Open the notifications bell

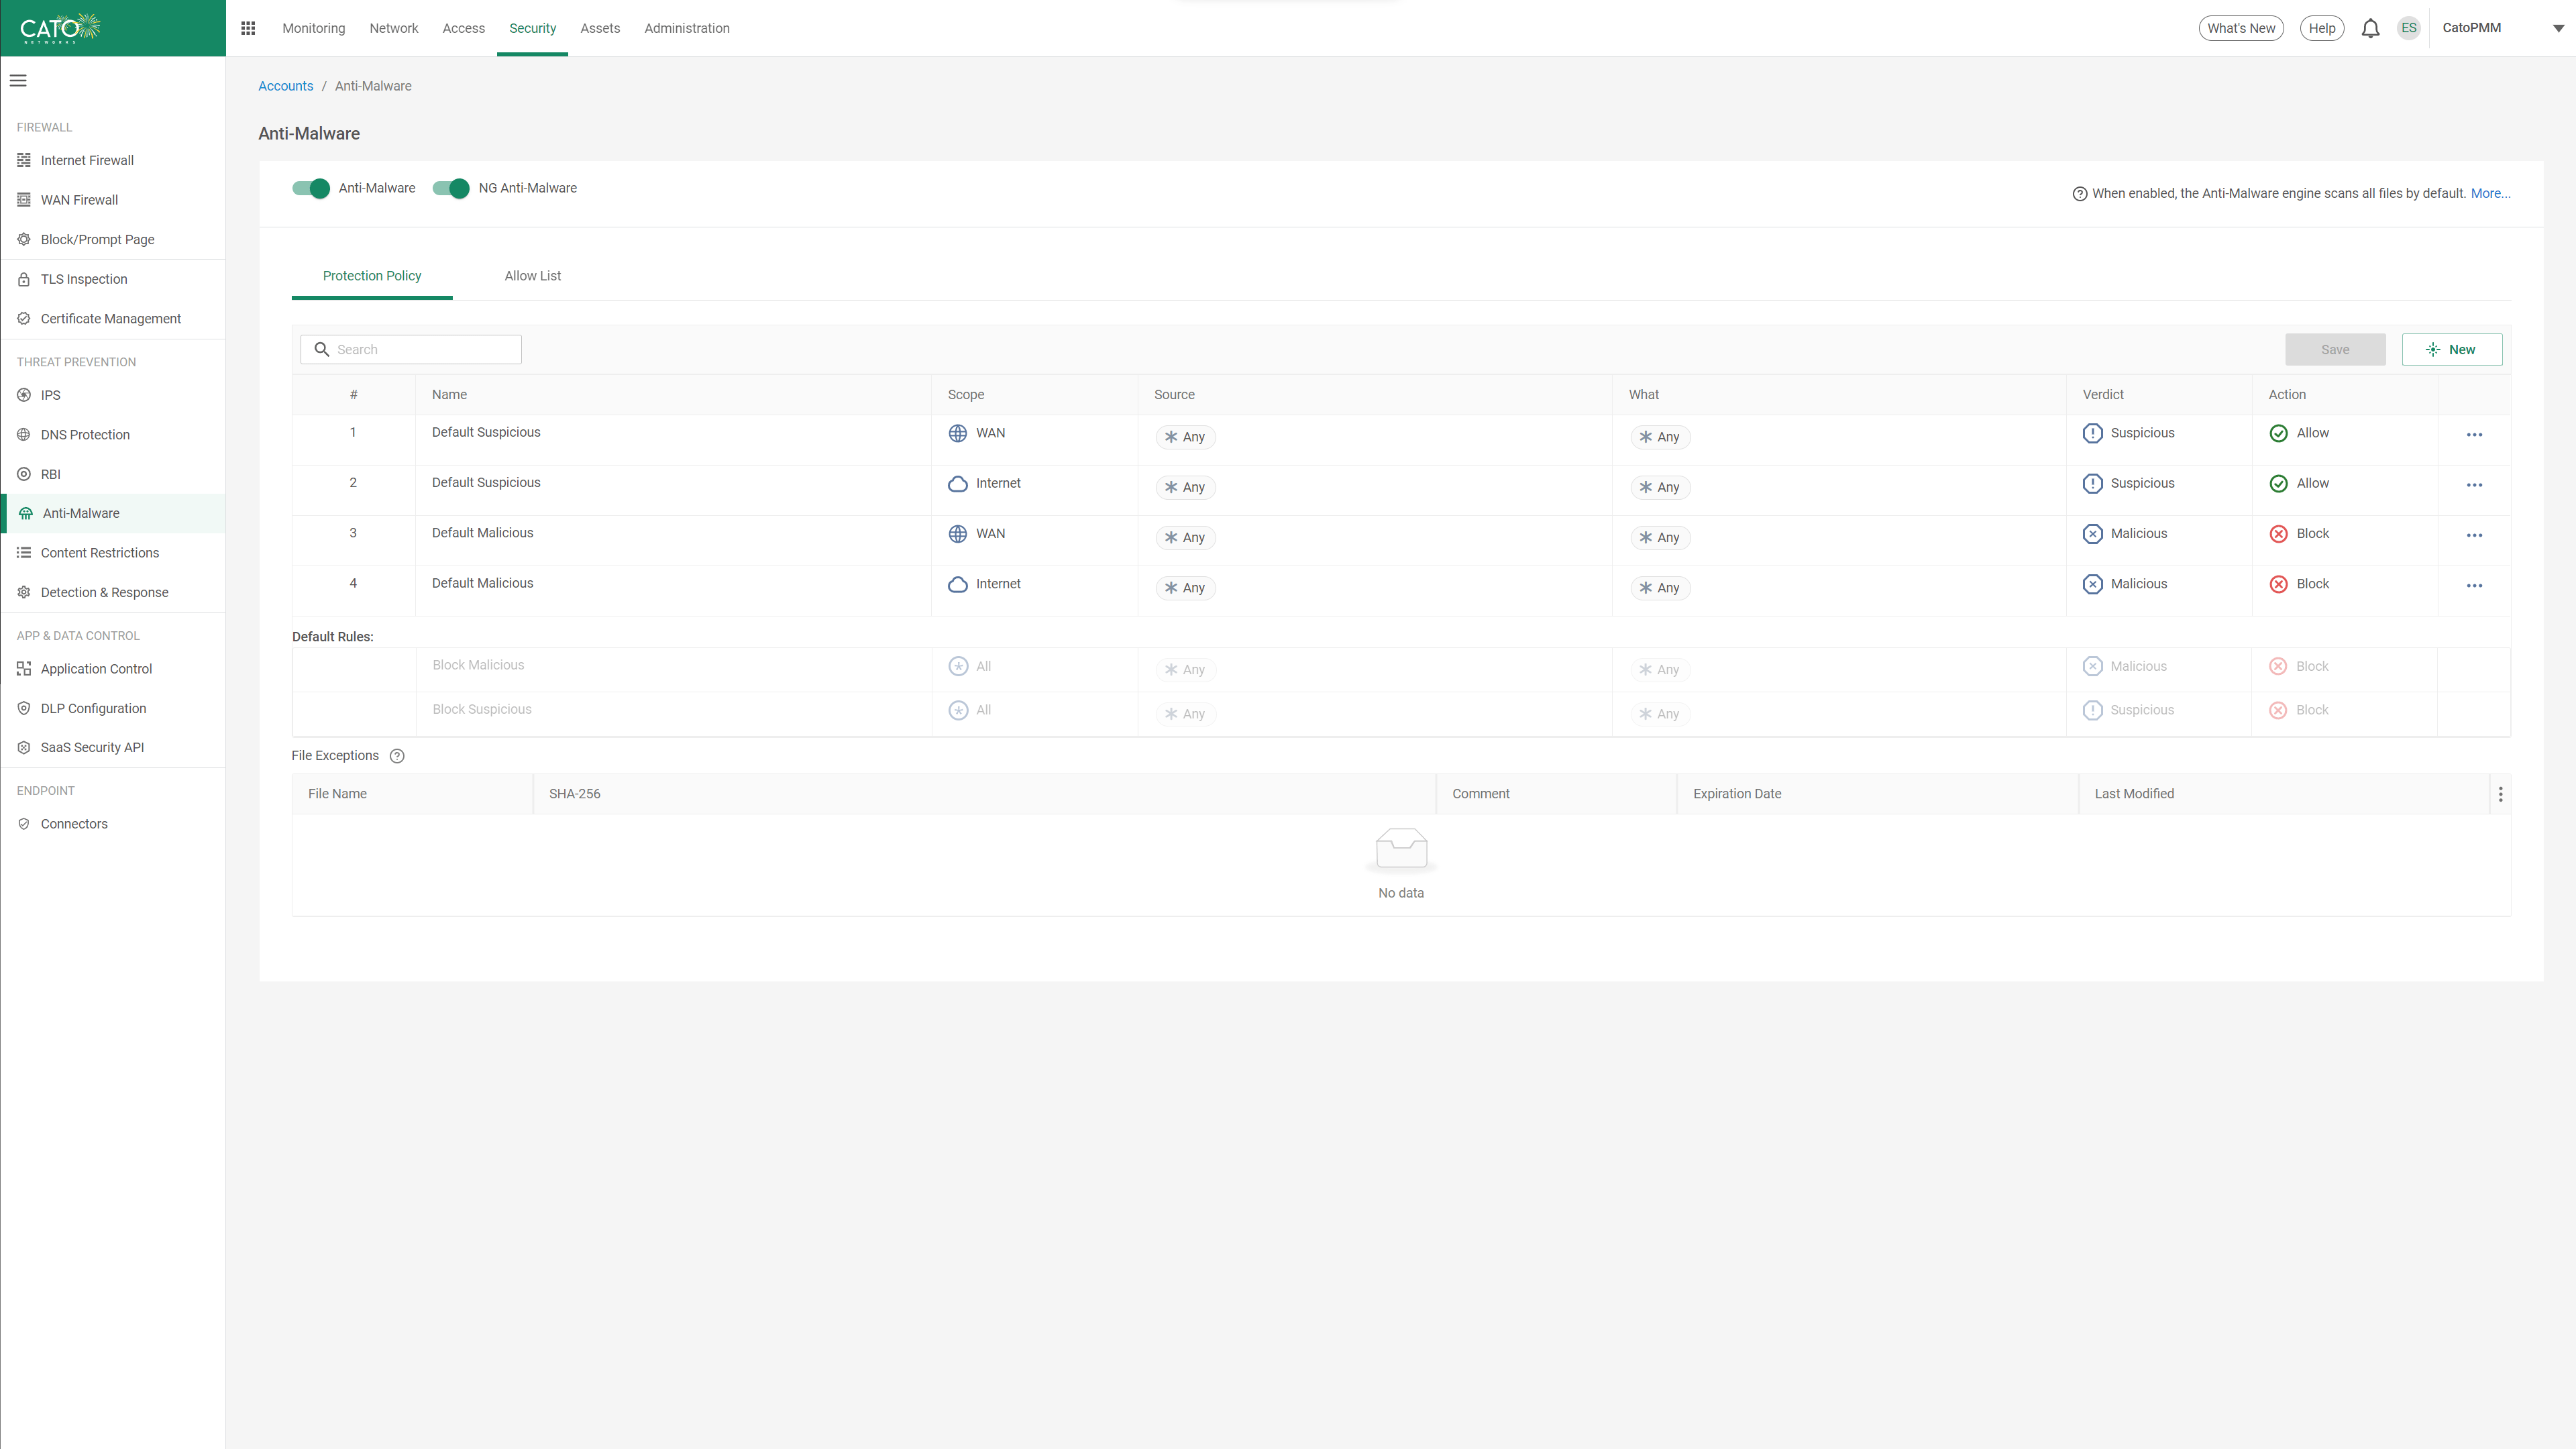[x=2370, y=28]
